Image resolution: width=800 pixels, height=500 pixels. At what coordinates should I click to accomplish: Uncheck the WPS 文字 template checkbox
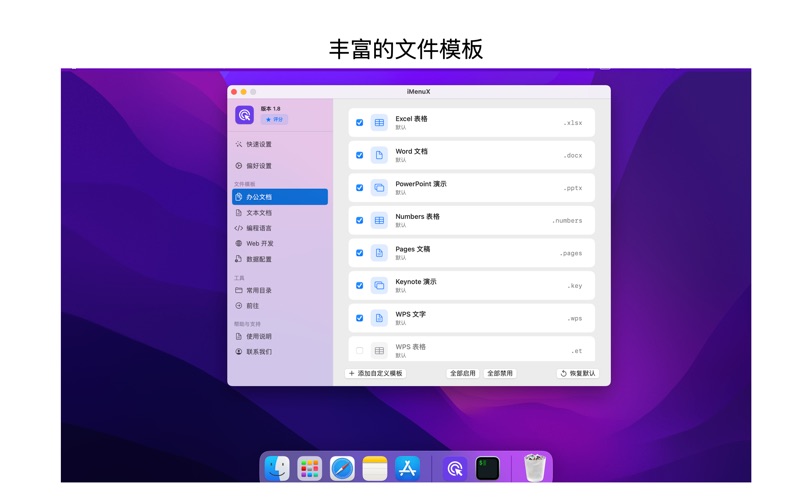coord(359,318)
